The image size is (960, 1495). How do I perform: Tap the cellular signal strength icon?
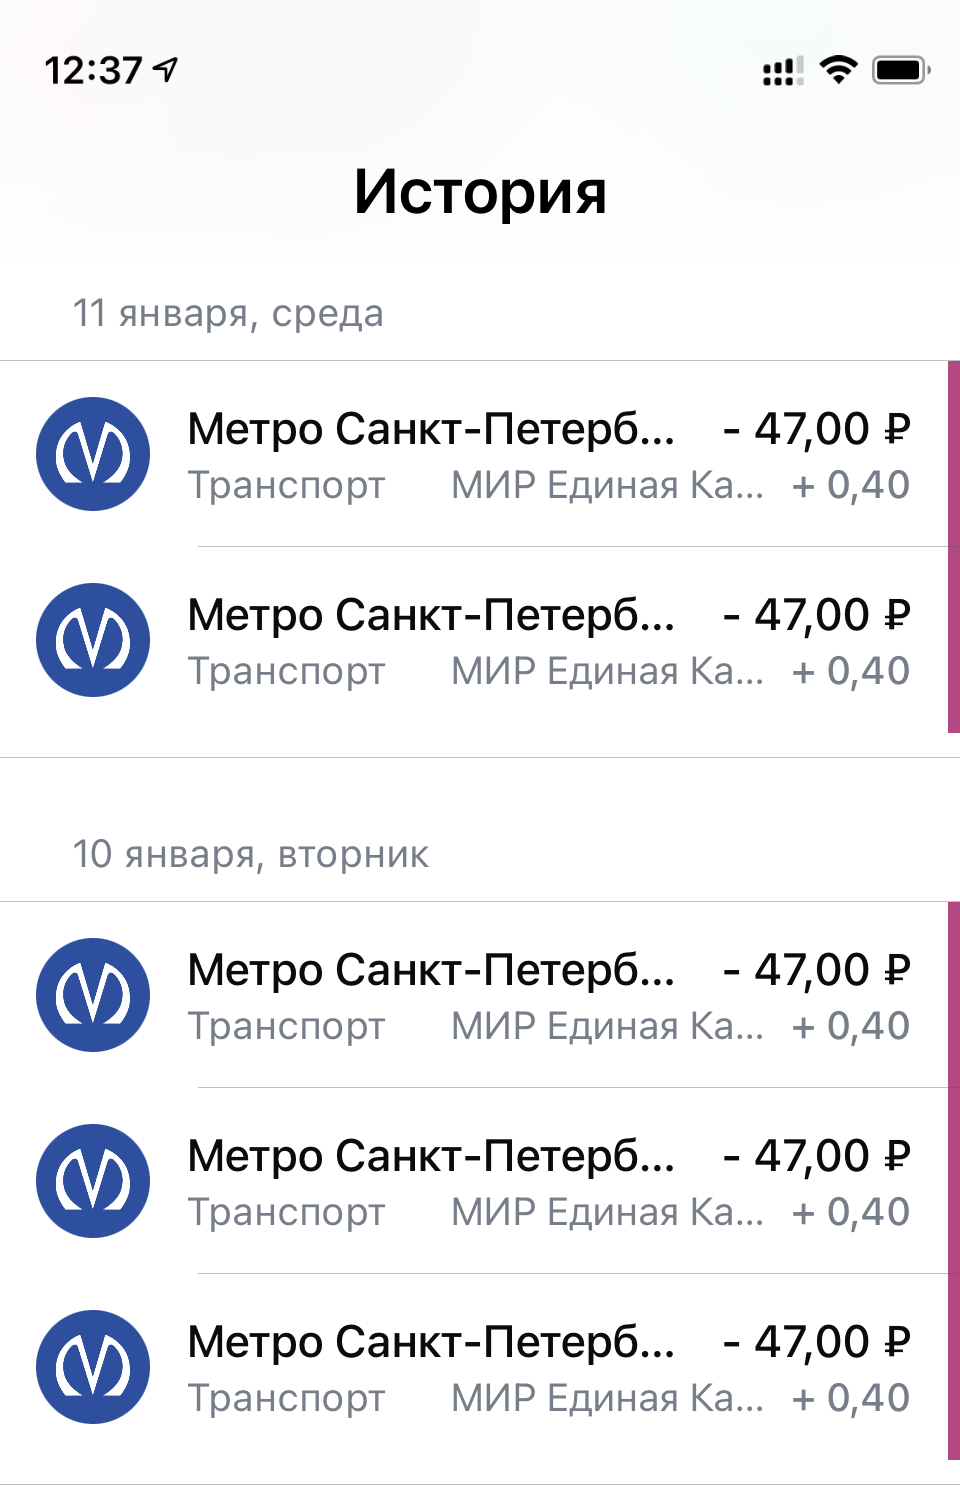pyautogui.click(x=783, y=71)
